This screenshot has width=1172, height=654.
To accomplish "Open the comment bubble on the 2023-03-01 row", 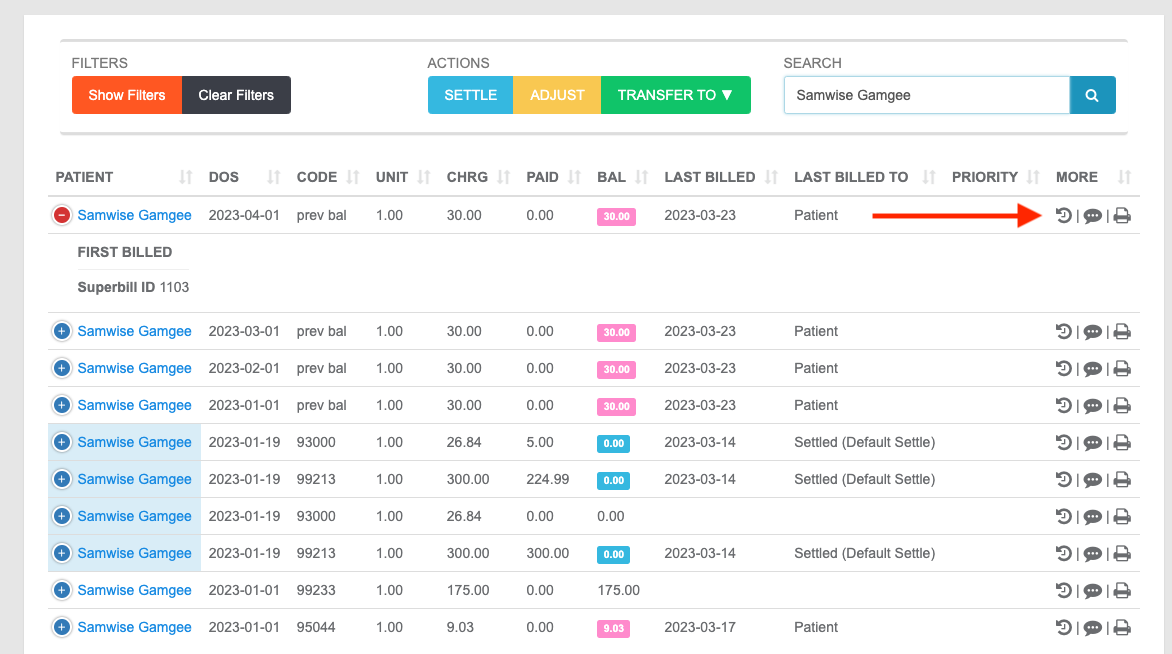I will [1093, 331].
